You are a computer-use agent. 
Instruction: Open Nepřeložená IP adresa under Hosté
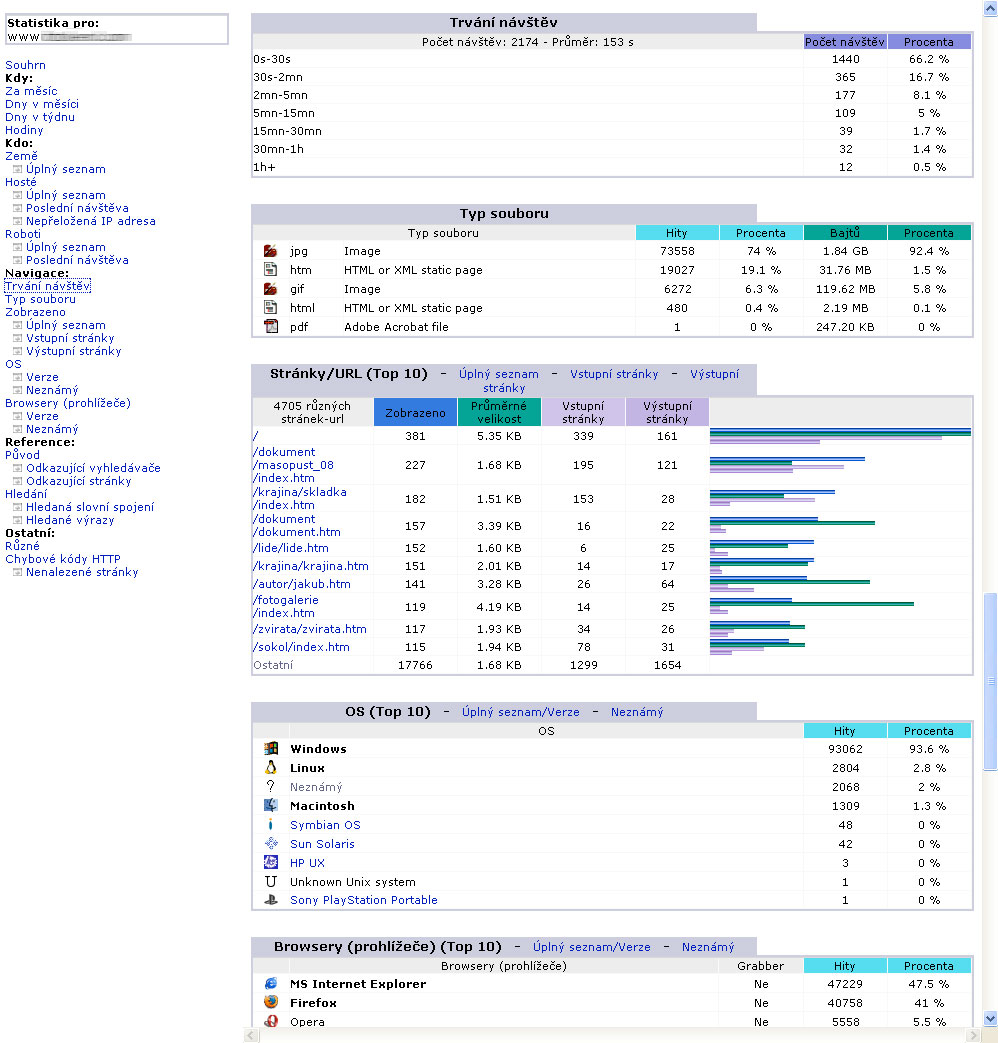coord(90,221)
